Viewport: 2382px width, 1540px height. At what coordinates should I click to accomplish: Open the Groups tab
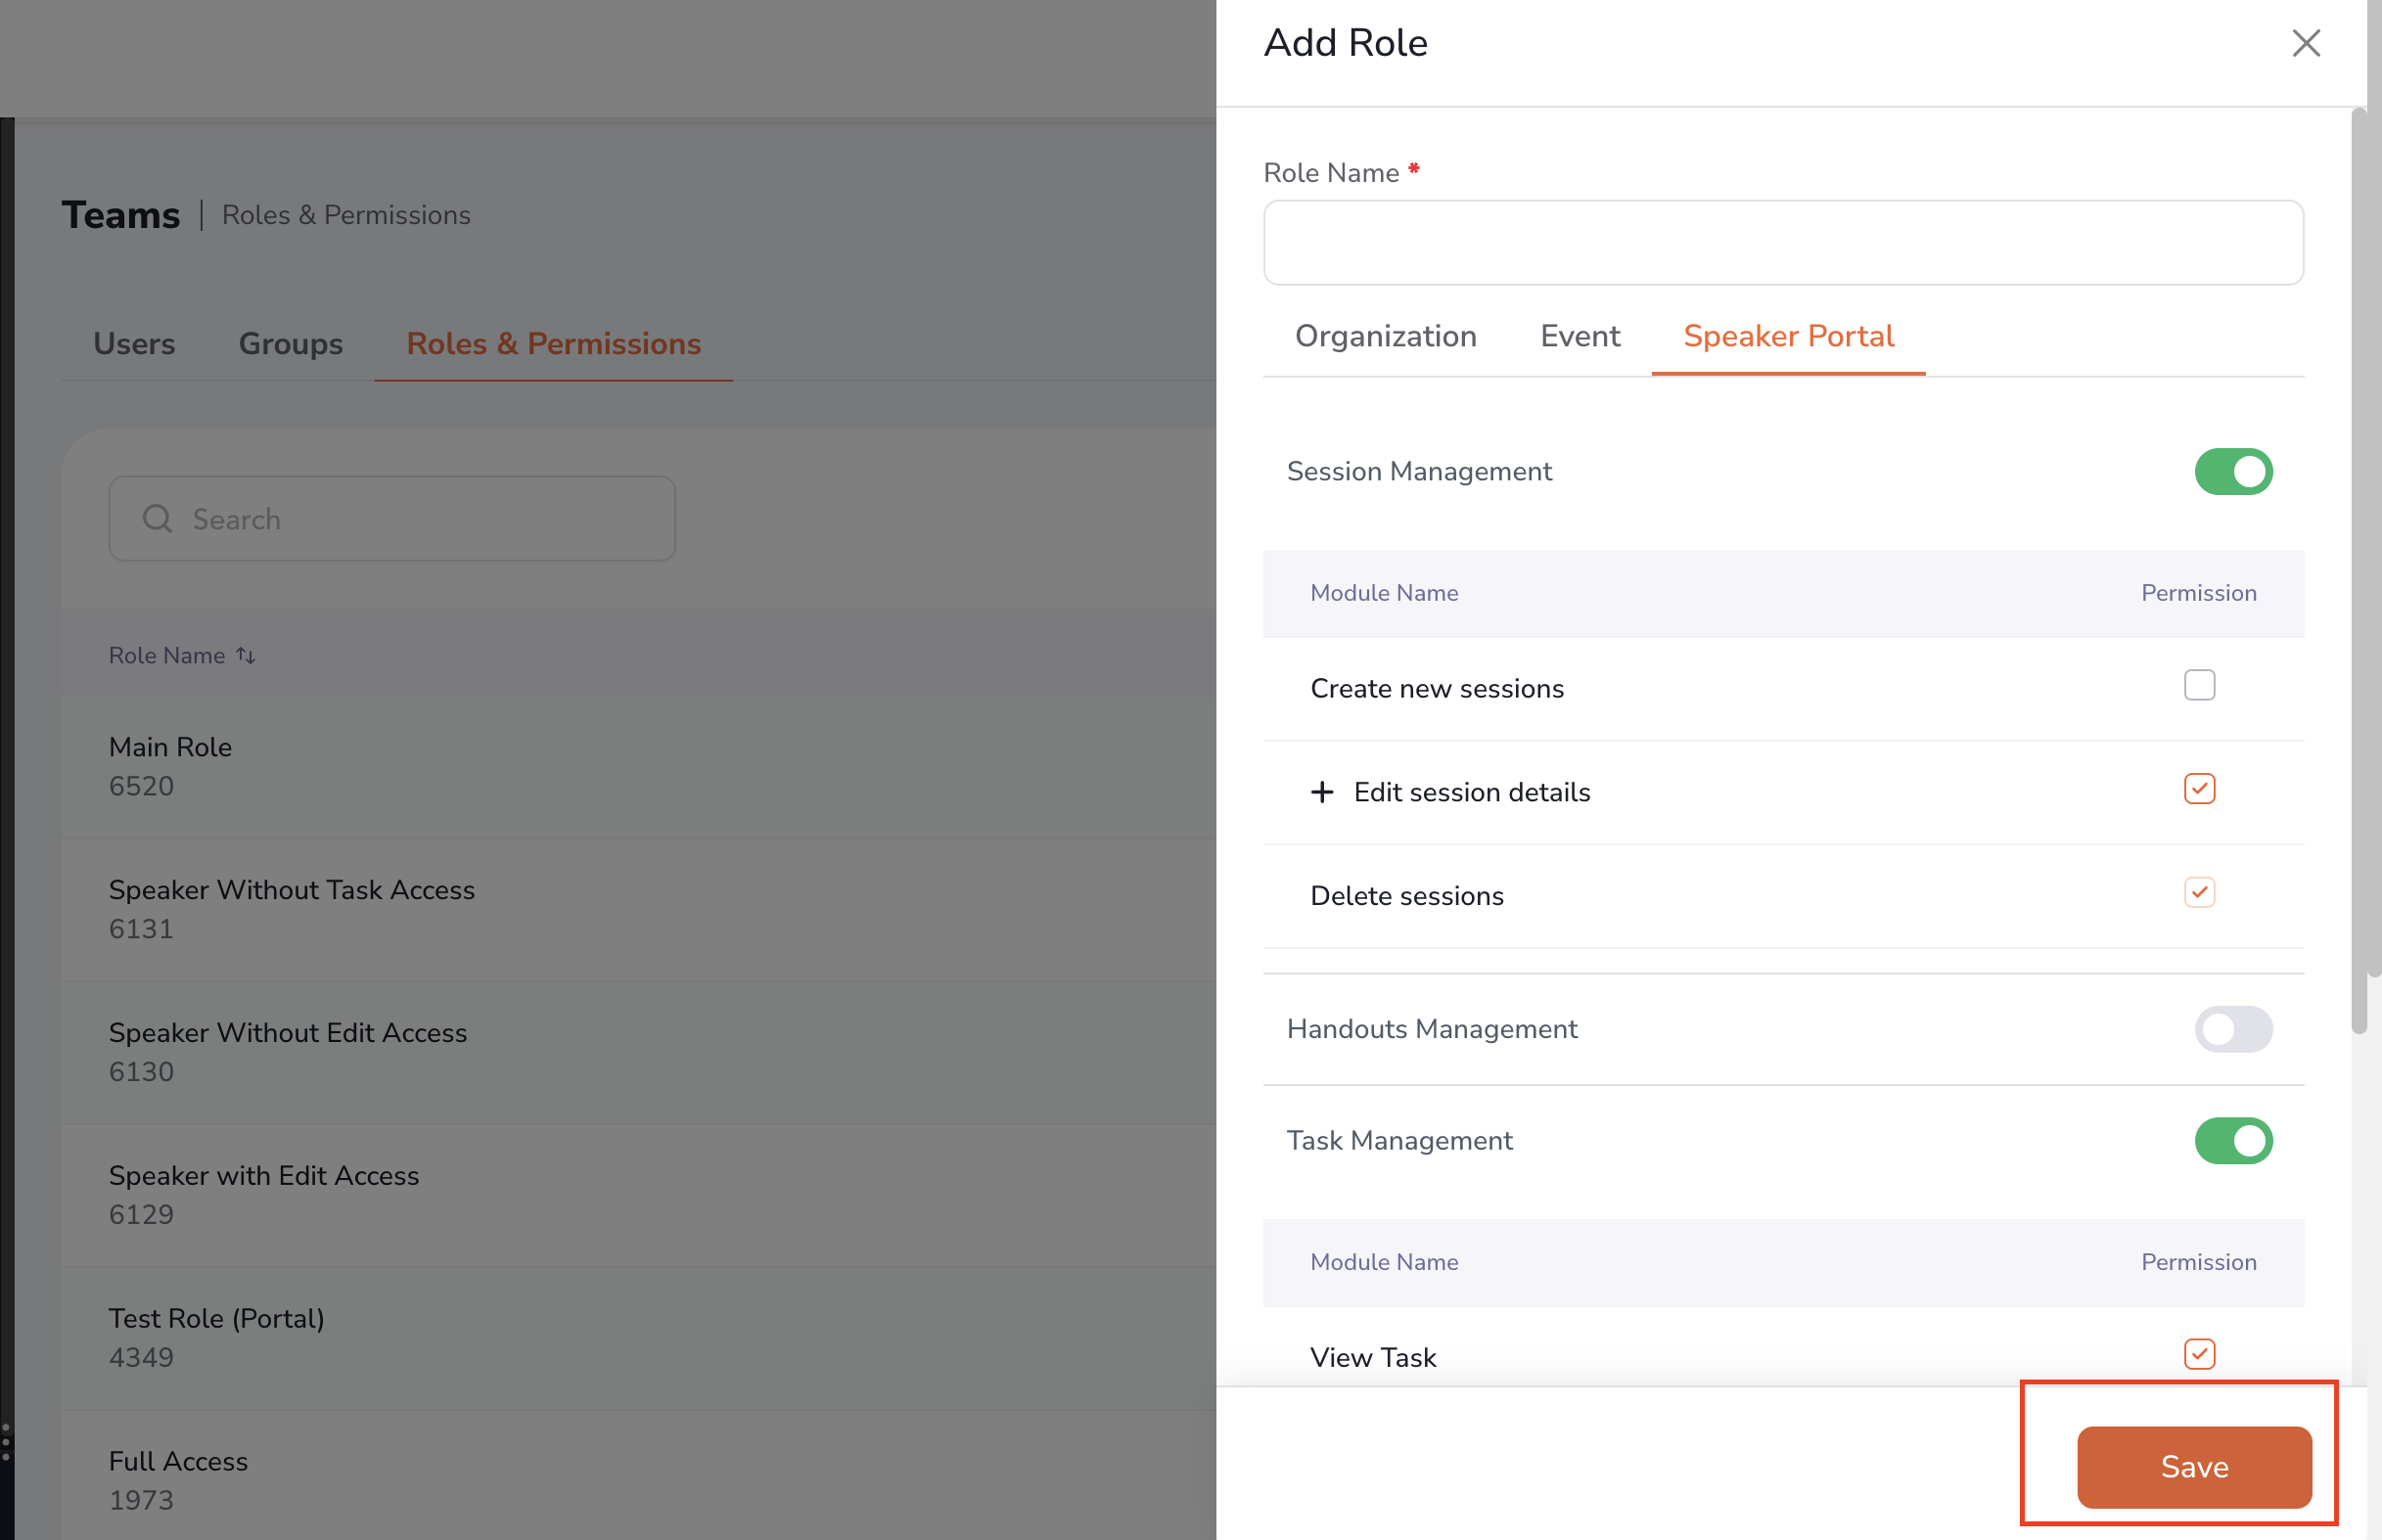(x=291, y=344)
